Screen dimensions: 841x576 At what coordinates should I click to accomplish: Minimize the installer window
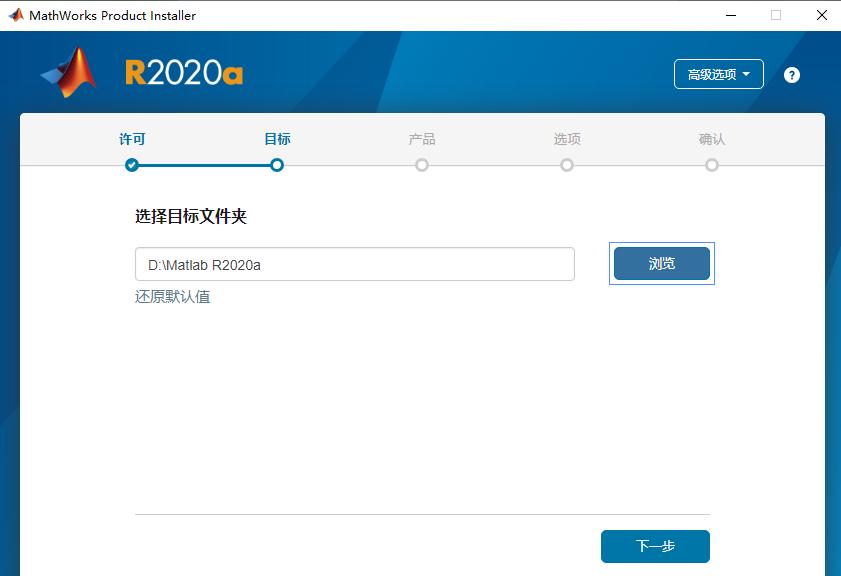coord(731,15)
